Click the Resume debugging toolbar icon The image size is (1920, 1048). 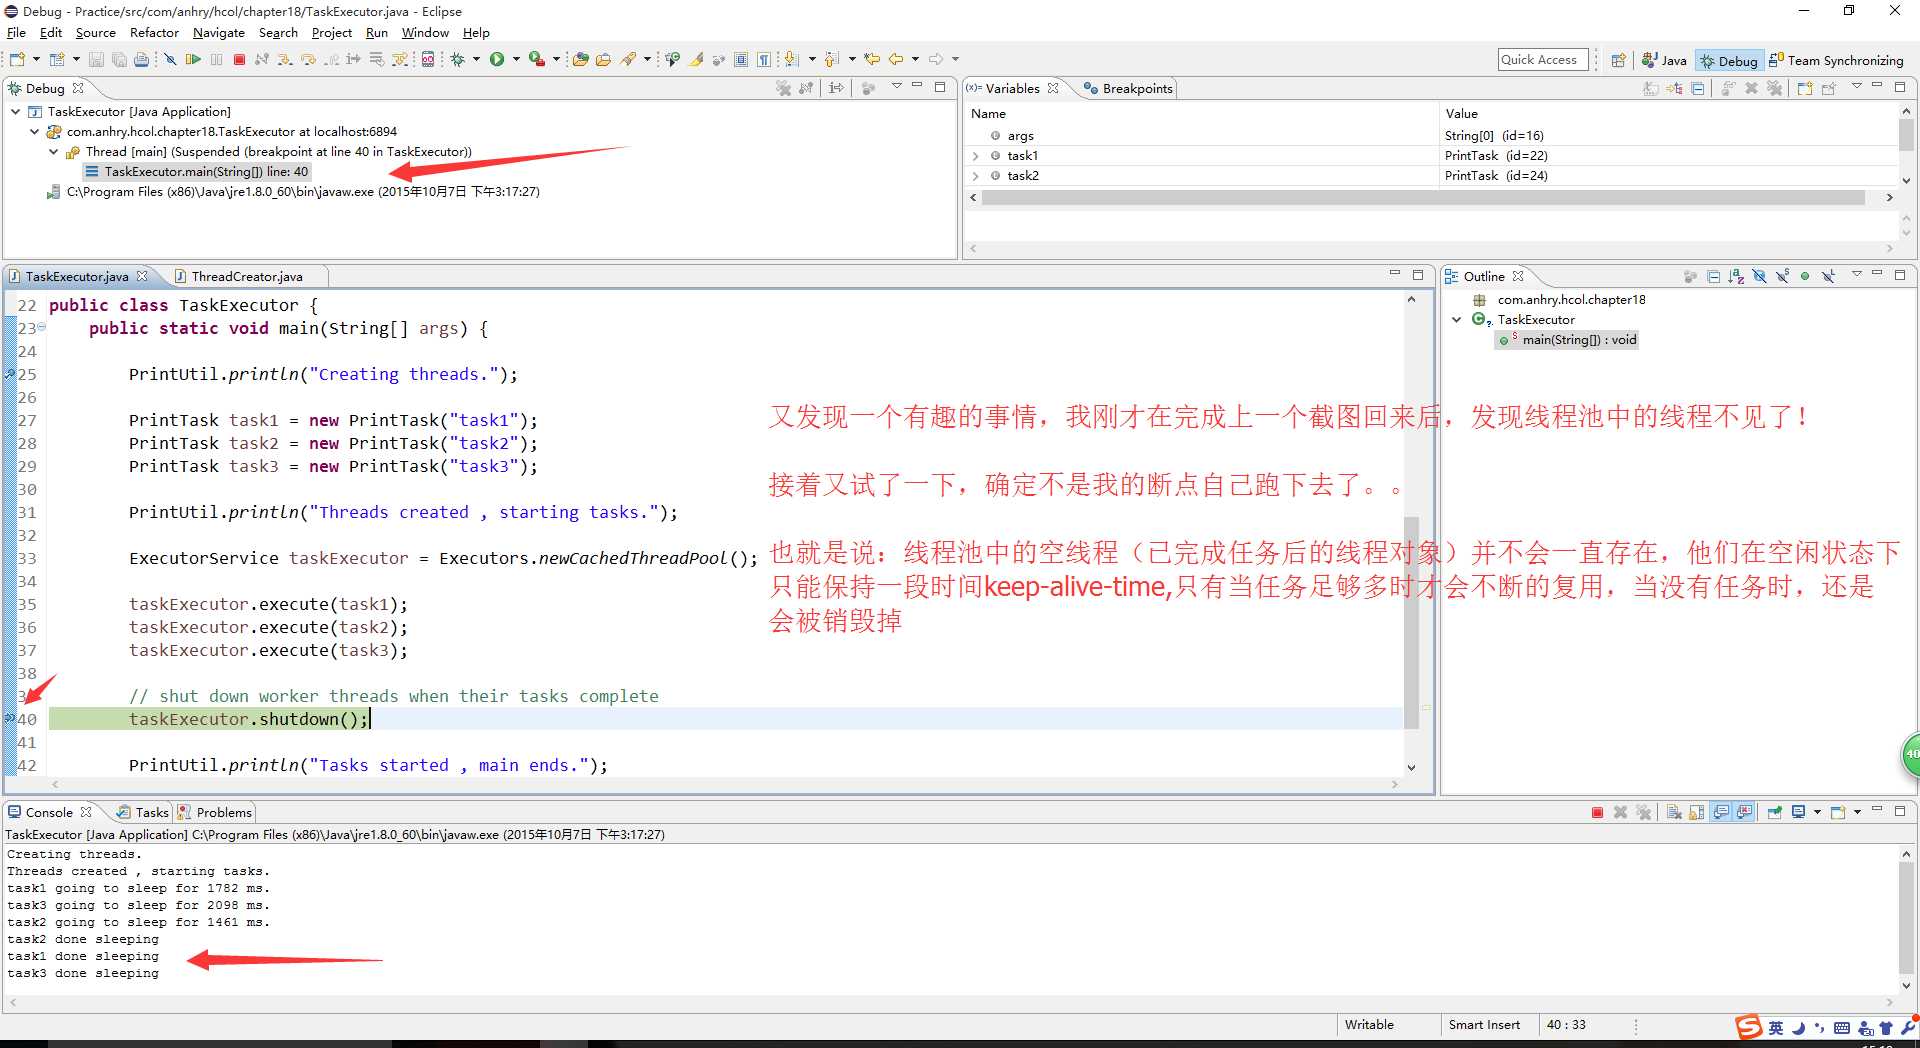click(193, 59)
